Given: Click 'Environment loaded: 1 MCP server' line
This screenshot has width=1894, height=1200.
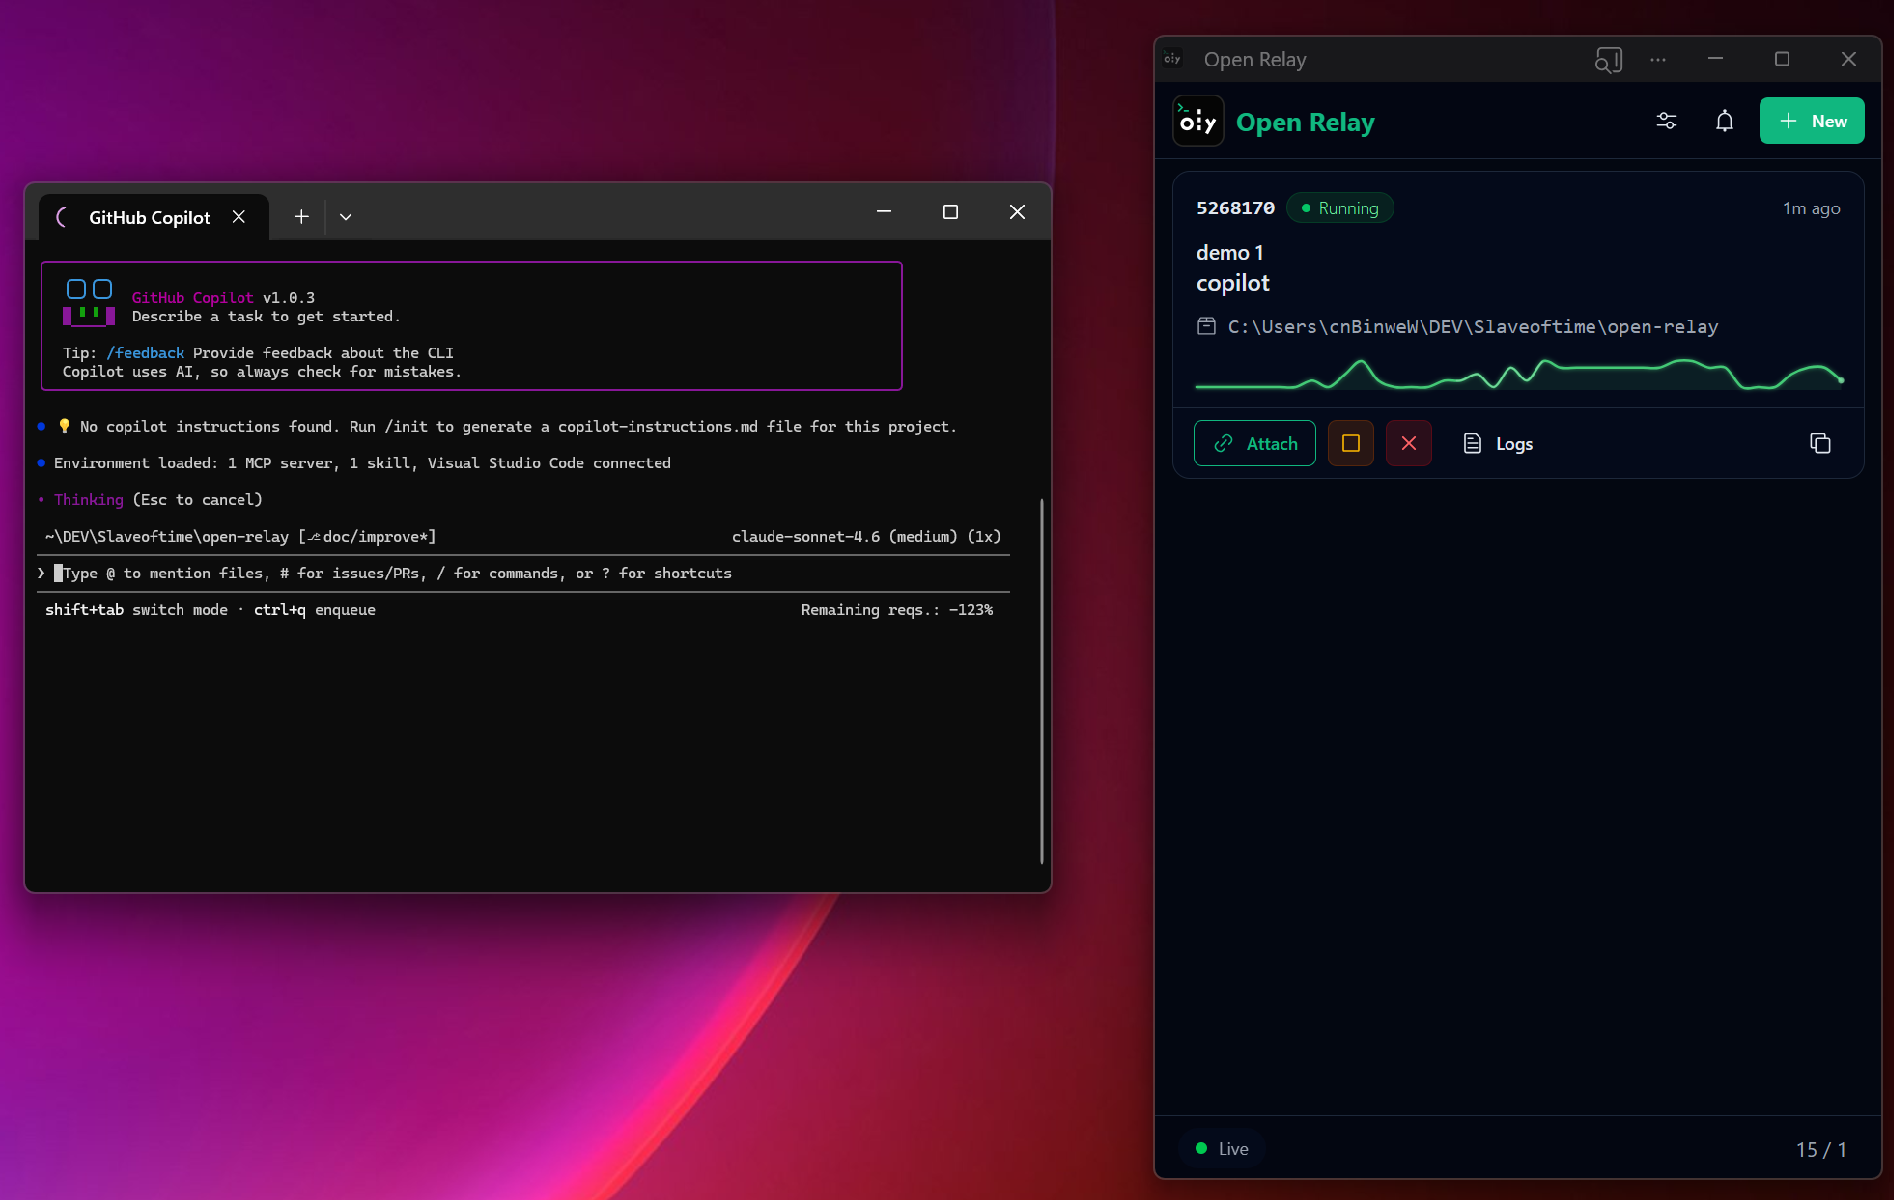Looking at the screenshot, I should click(362, 463).
